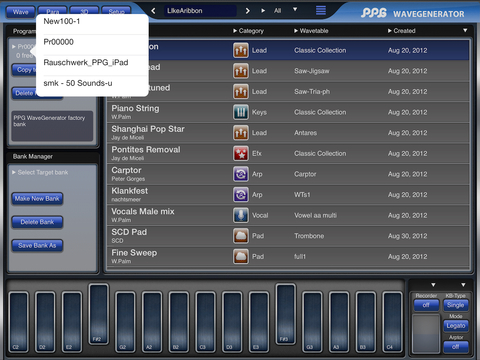Screen dimensions: 480x360
Task: Select the Piano String patch
Action: click(x=288, y=112)
